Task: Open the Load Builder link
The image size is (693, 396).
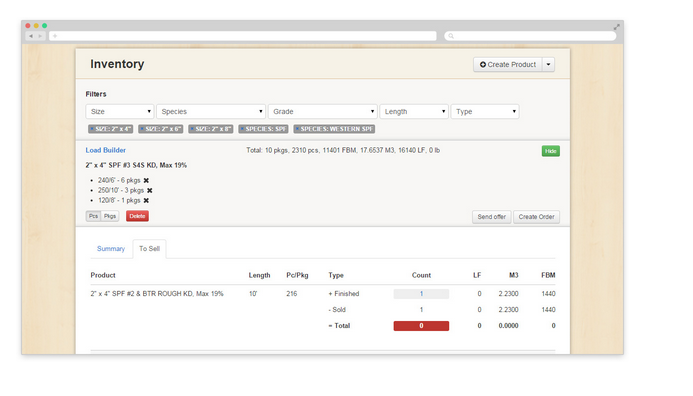Action: click(x=106, y=150)
